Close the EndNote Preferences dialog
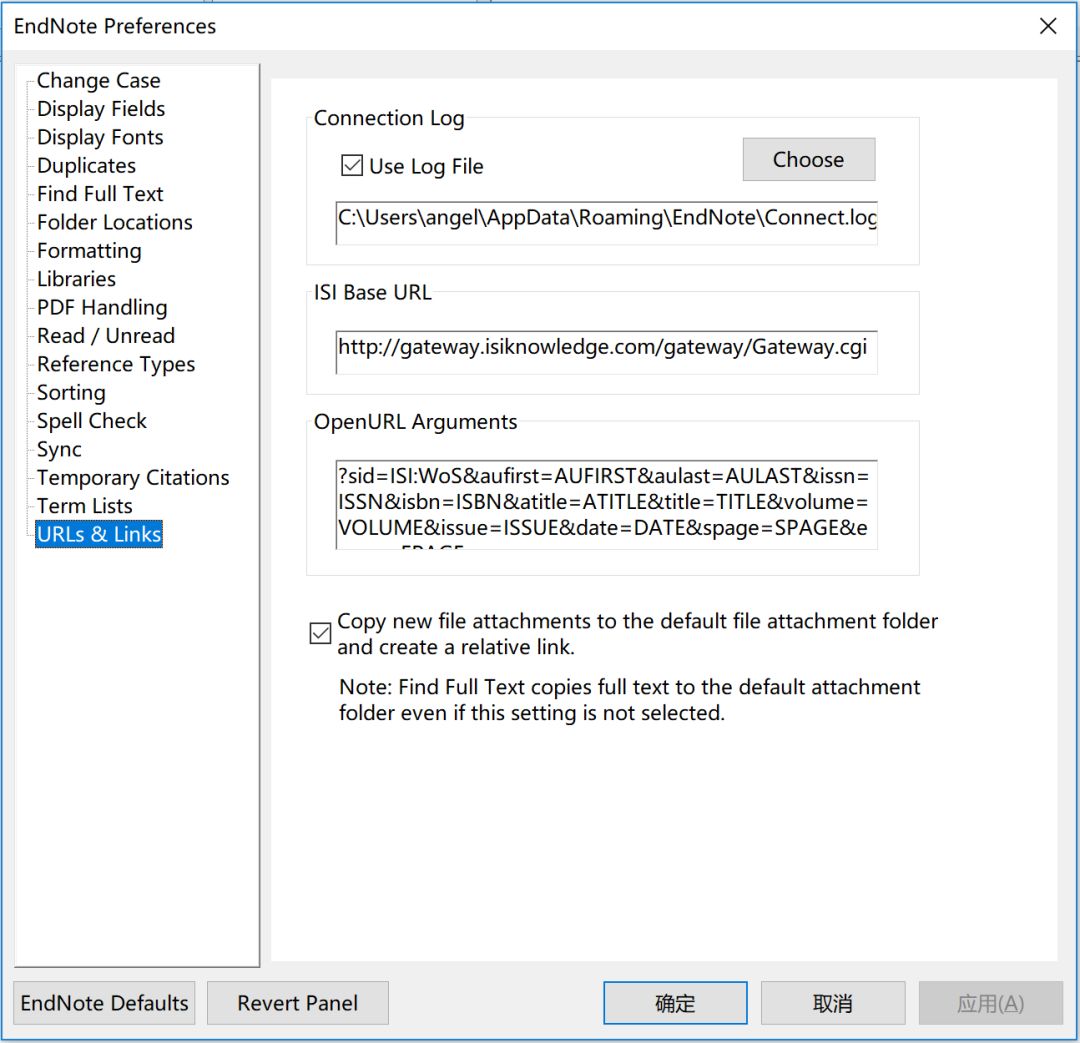The height and width of the screenshot is (1043, 1080). pyautogui.click(x=1048, y=26)
